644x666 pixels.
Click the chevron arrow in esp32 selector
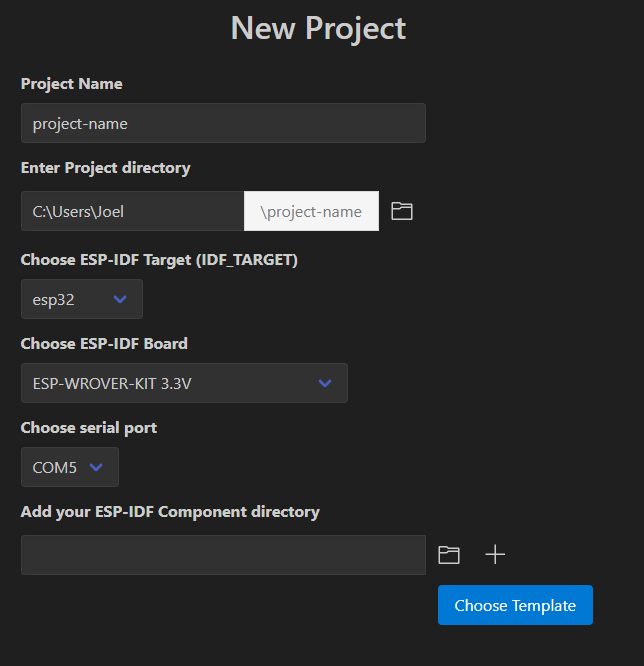coord(121,299)
